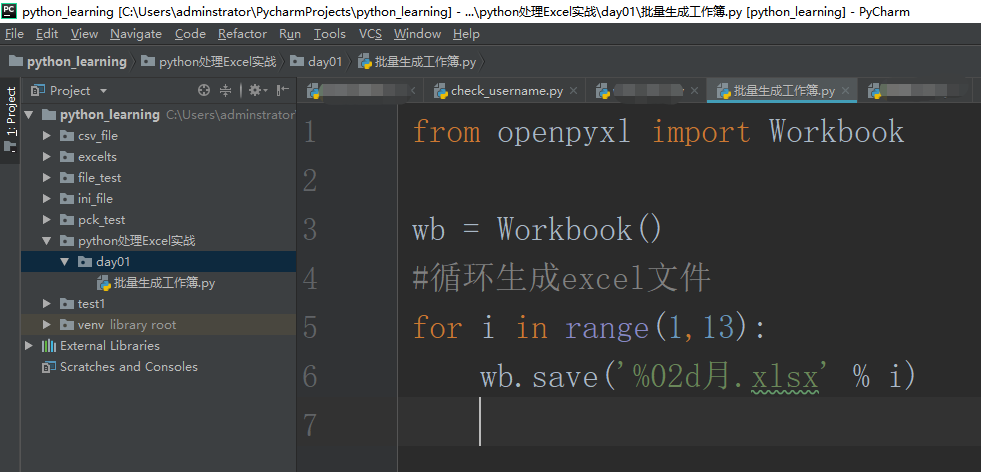Viewport: 981px width, 472px height.
Task: Close the blurred tab after check_username.py
Action: tap(693, 91)
